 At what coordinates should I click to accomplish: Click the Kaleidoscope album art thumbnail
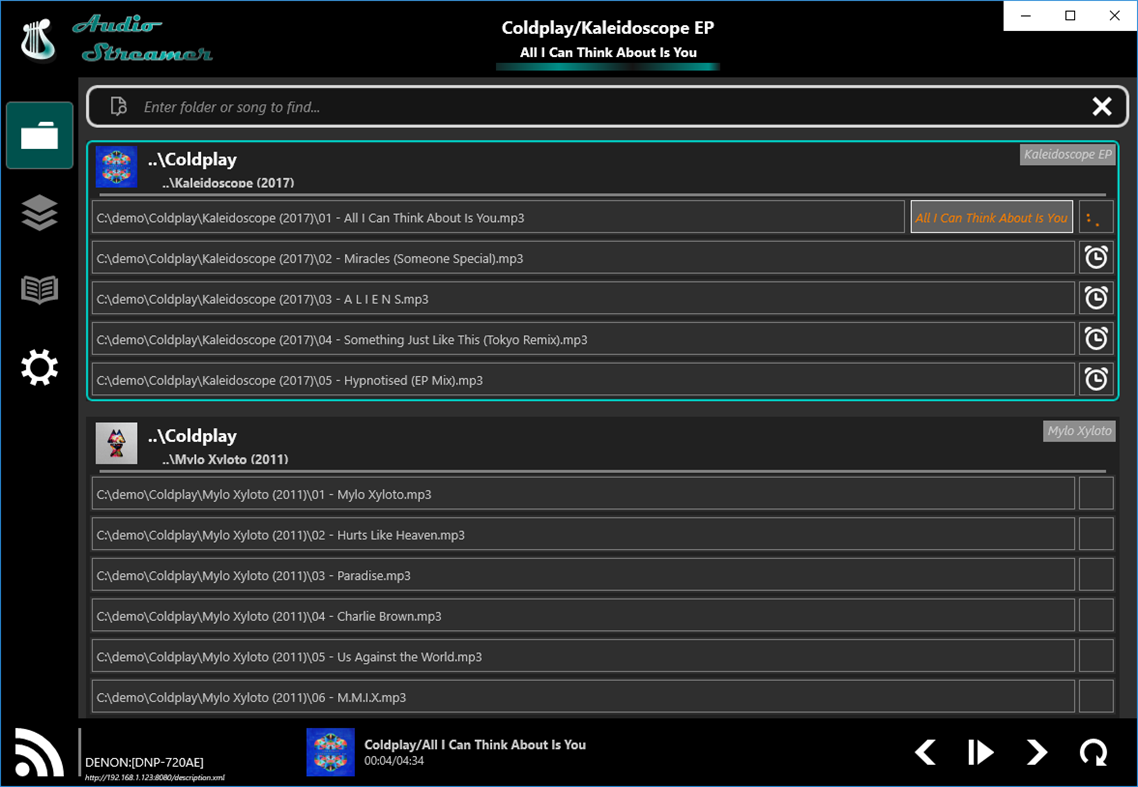pyautogui.click(x=117, y=166)
